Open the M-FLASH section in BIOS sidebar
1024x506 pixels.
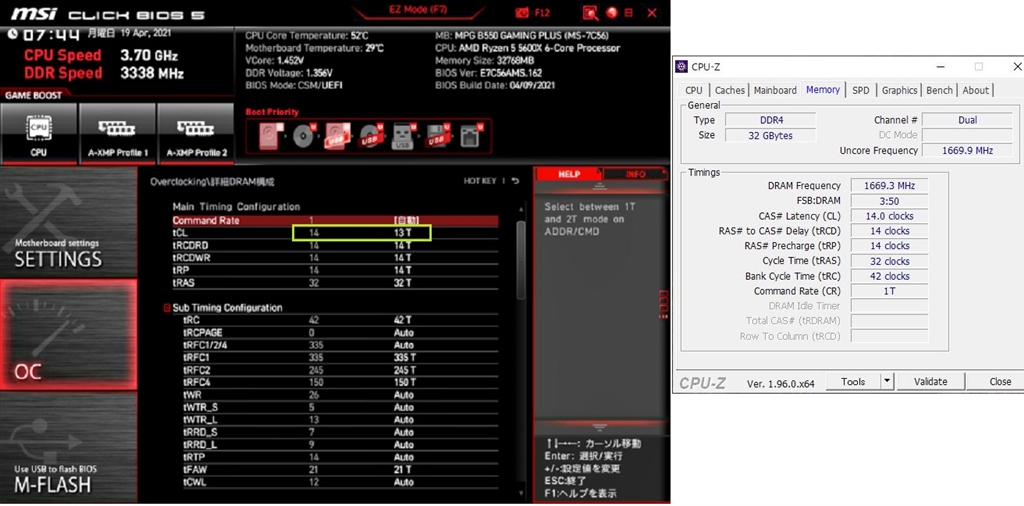coord(69,448)
